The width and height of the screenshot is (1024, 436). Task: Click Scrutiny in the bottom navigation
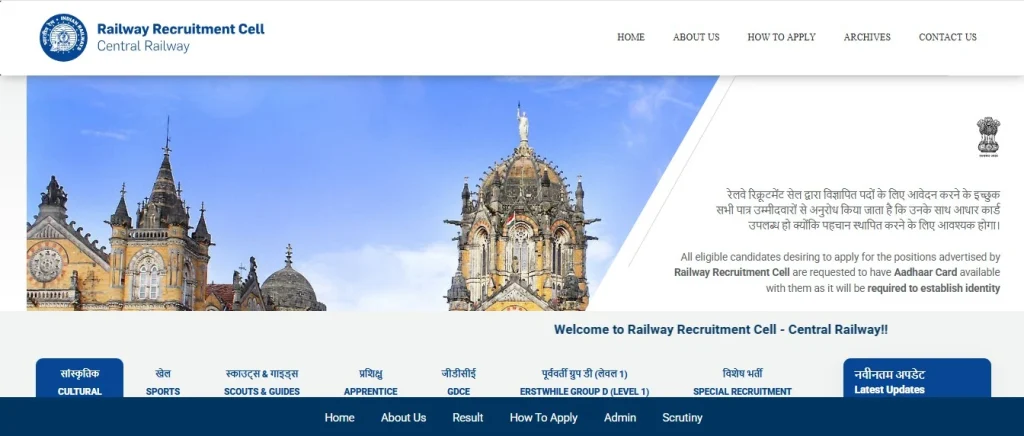[682, 417]
